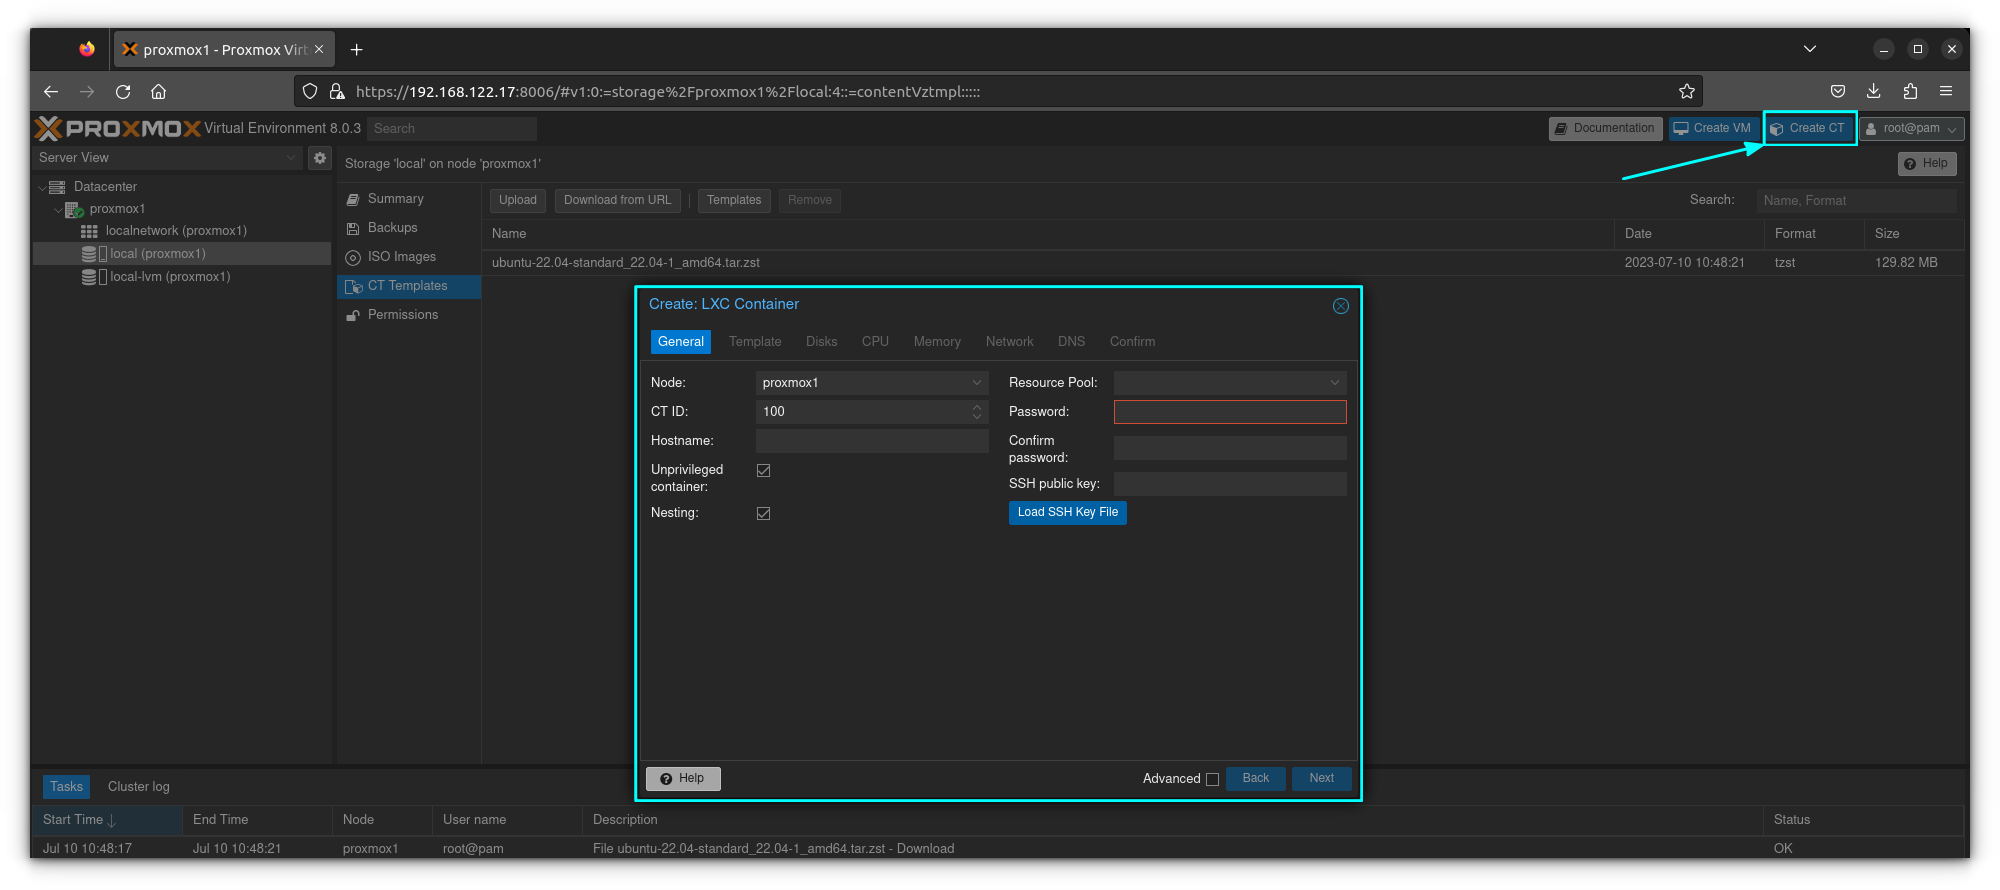Bookmark this page with star icon

1687,91
